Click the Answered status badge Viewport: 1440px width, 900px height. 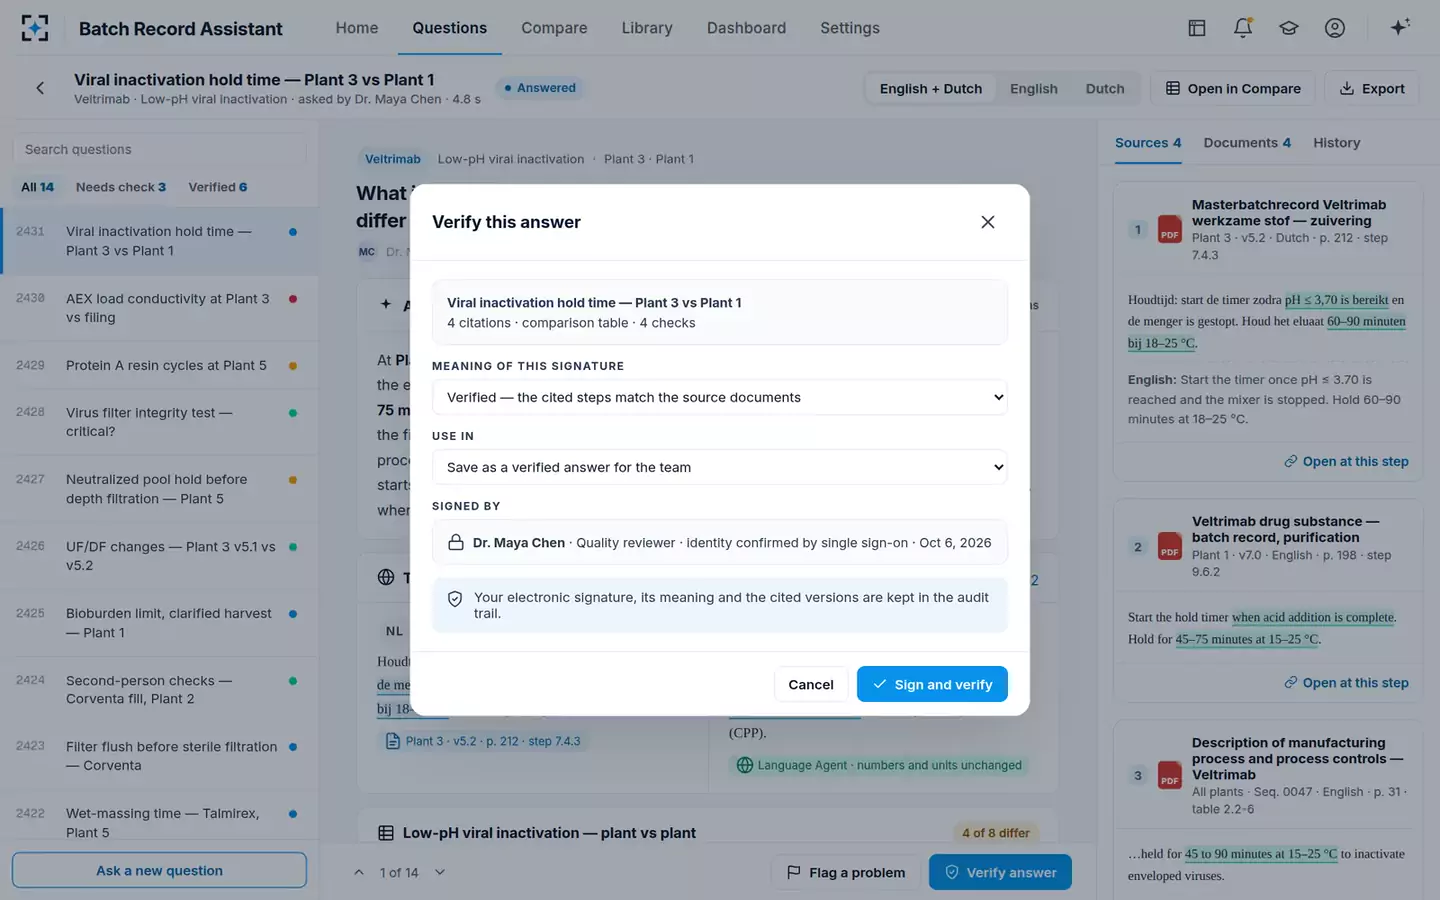click(x=540, y=88)
